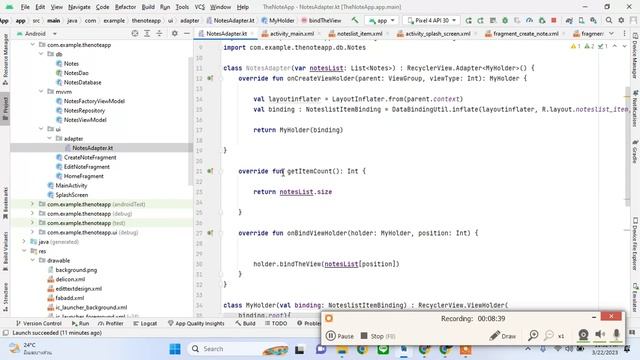
Task: Open HomeFragment in project tree
Action: (83, 176)
